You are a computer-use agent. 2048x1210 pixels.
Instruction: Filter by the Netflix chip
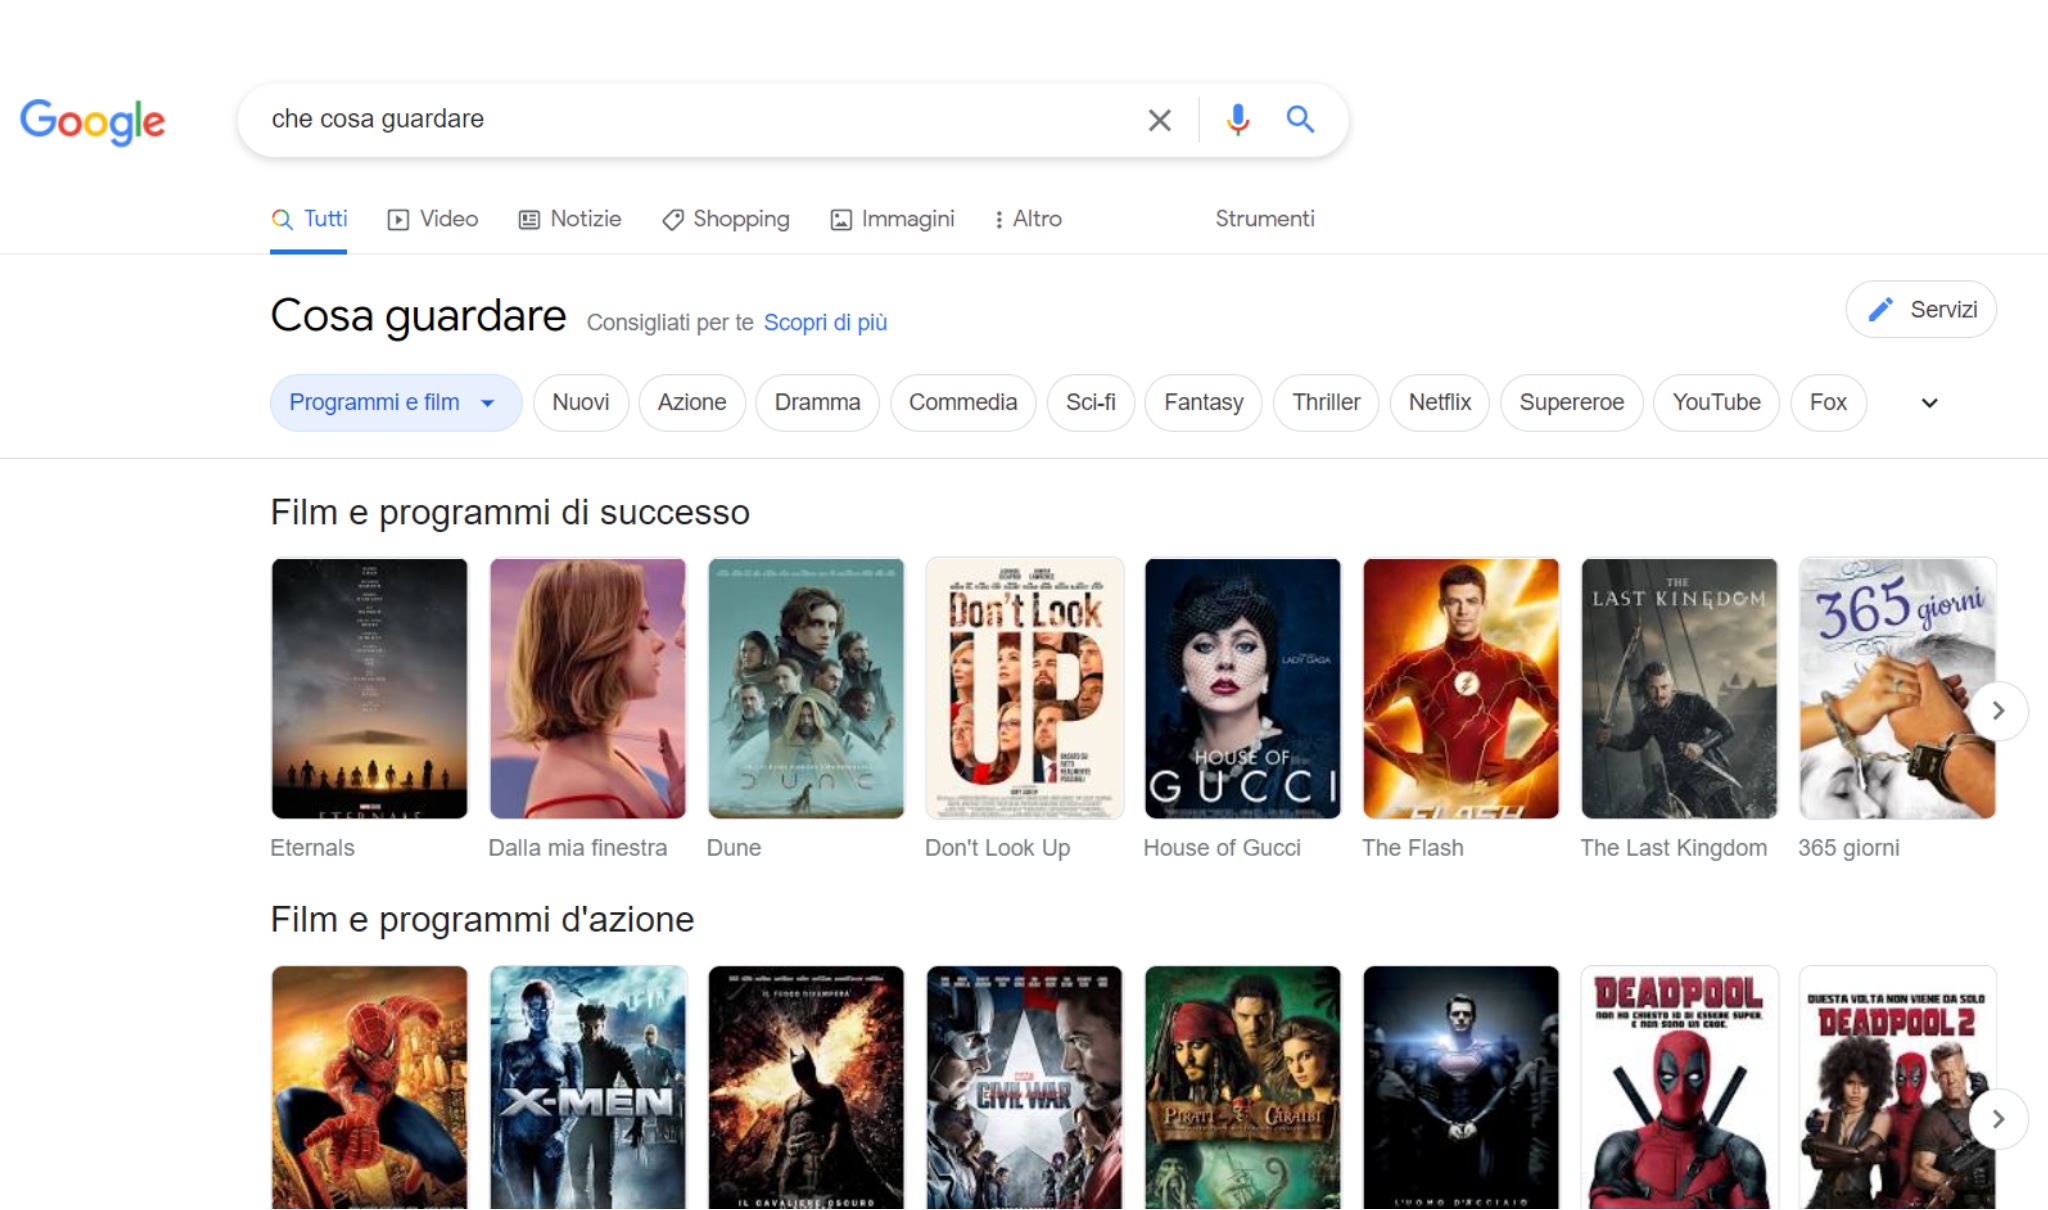[1439, 403]
